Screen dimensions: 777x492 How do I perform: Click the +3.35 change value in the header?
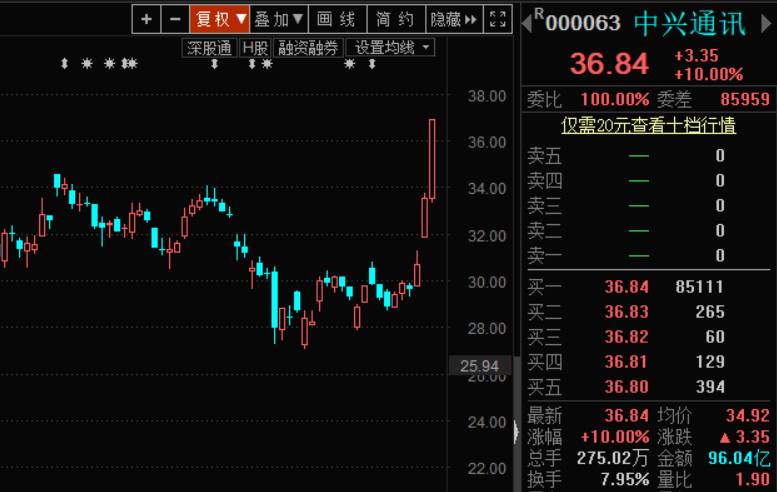[696, 56]
